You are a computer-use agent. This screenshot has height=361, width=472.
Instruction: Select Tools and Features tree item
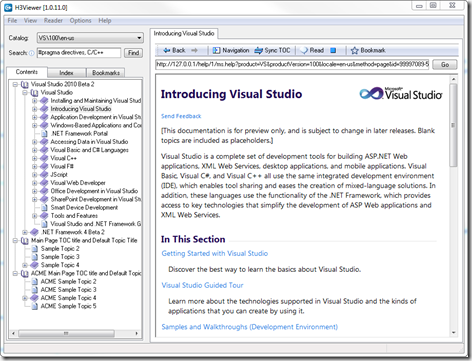point(74,216)
